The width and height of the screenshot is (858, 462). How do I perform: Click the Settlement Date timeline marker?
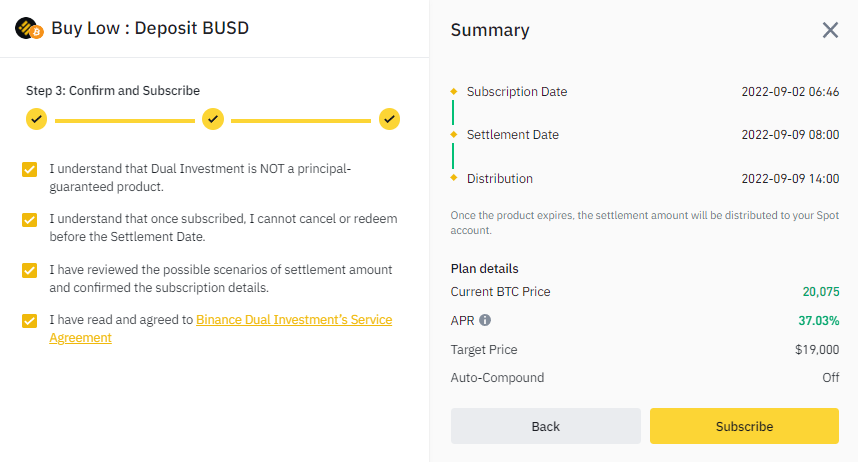click(x=454, y=135)
